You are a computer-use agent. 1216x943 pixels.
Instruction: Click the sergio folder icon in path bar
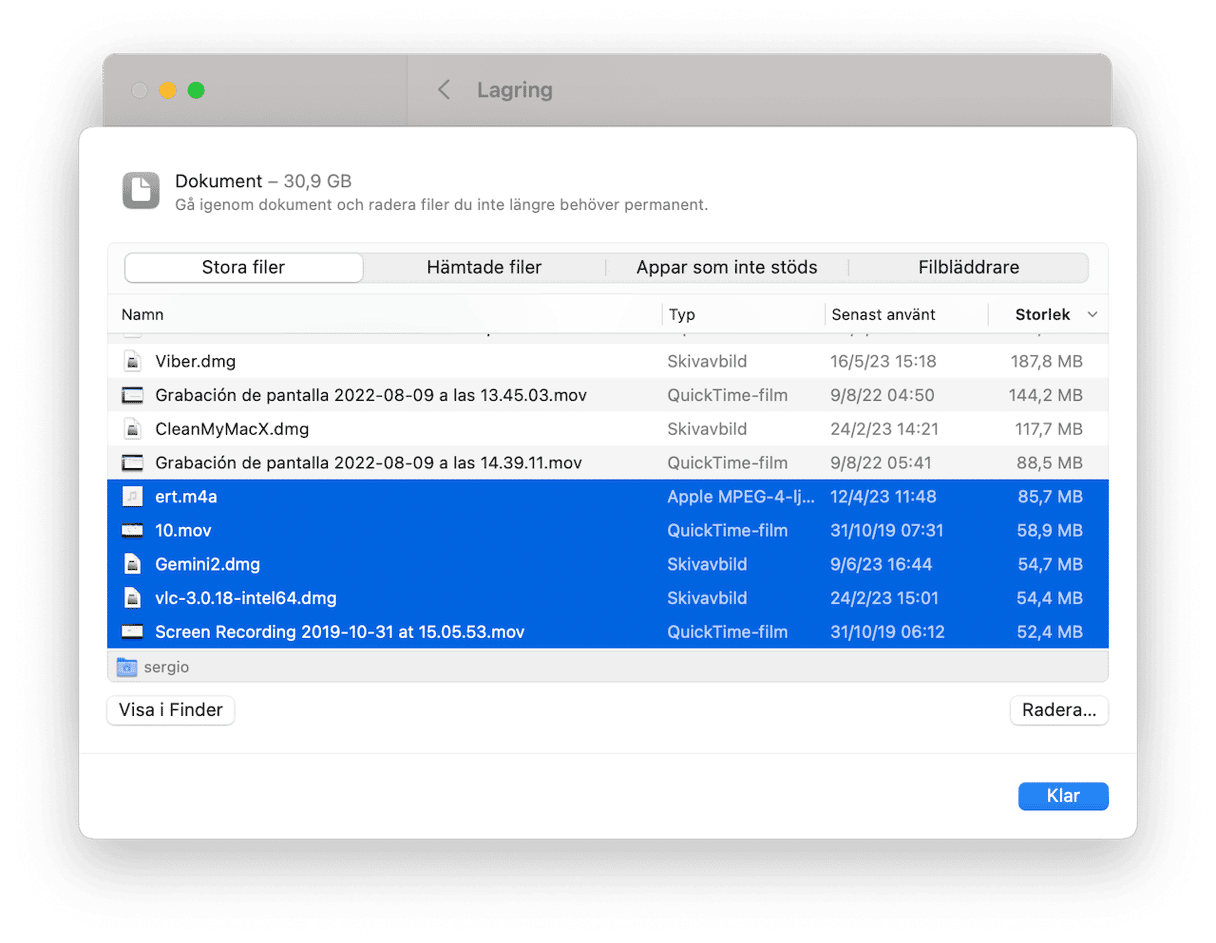(x=127, y=667)
